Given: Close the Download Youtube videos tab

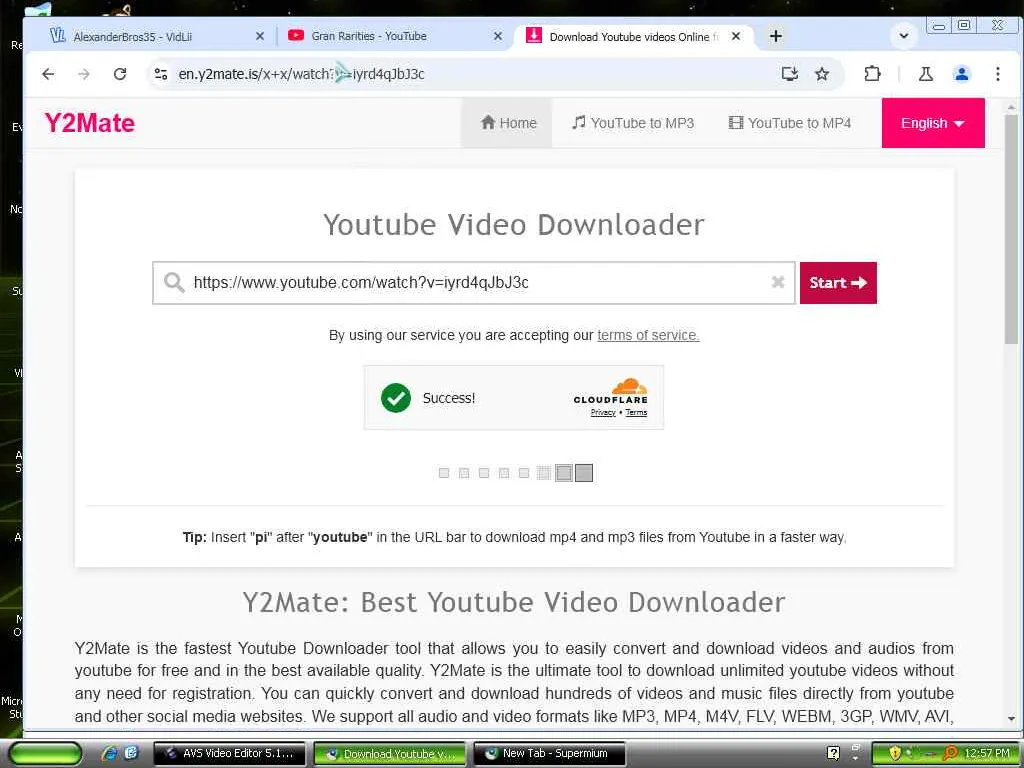Looking at the screenshot, I should pyautogui.click(x=736, y=37).
